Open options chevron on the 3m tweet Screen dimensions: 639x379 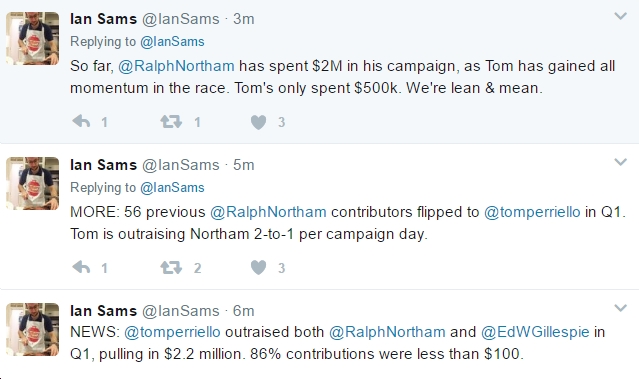pos(620,16)
